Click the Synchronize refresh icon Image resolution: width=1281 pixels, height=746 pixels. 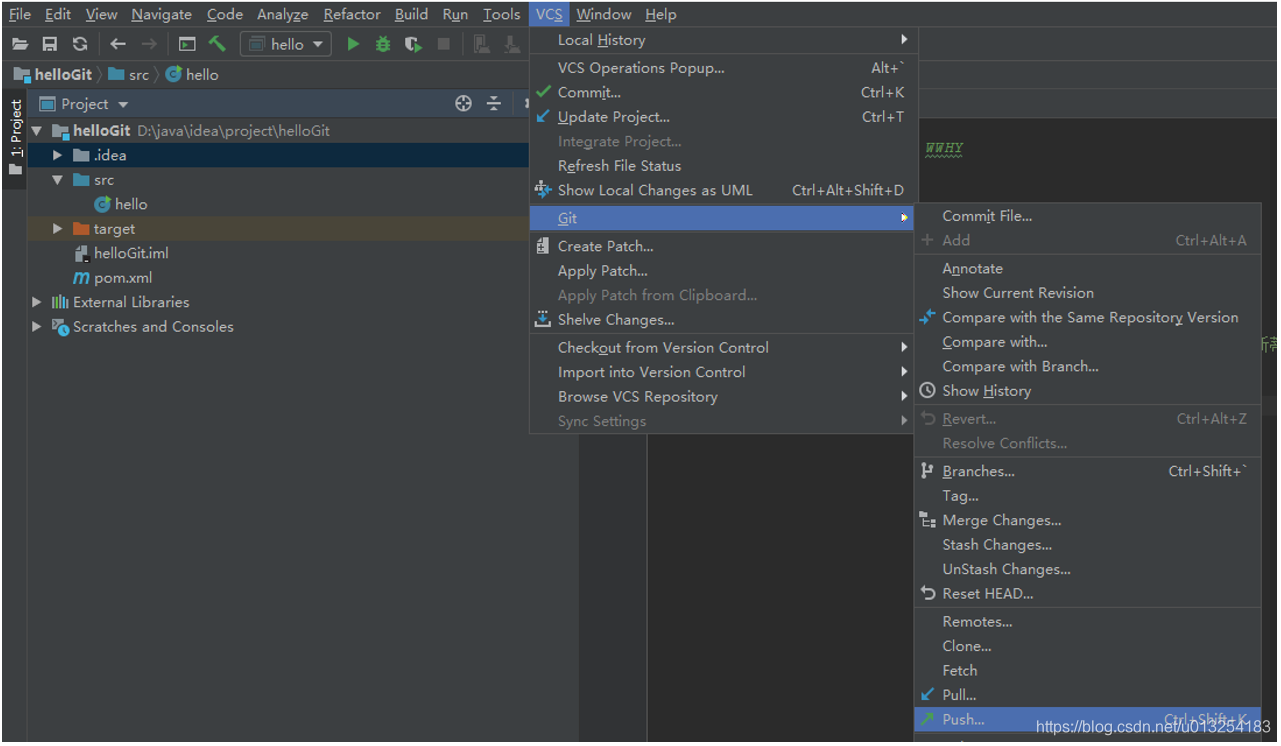(80, 44)
